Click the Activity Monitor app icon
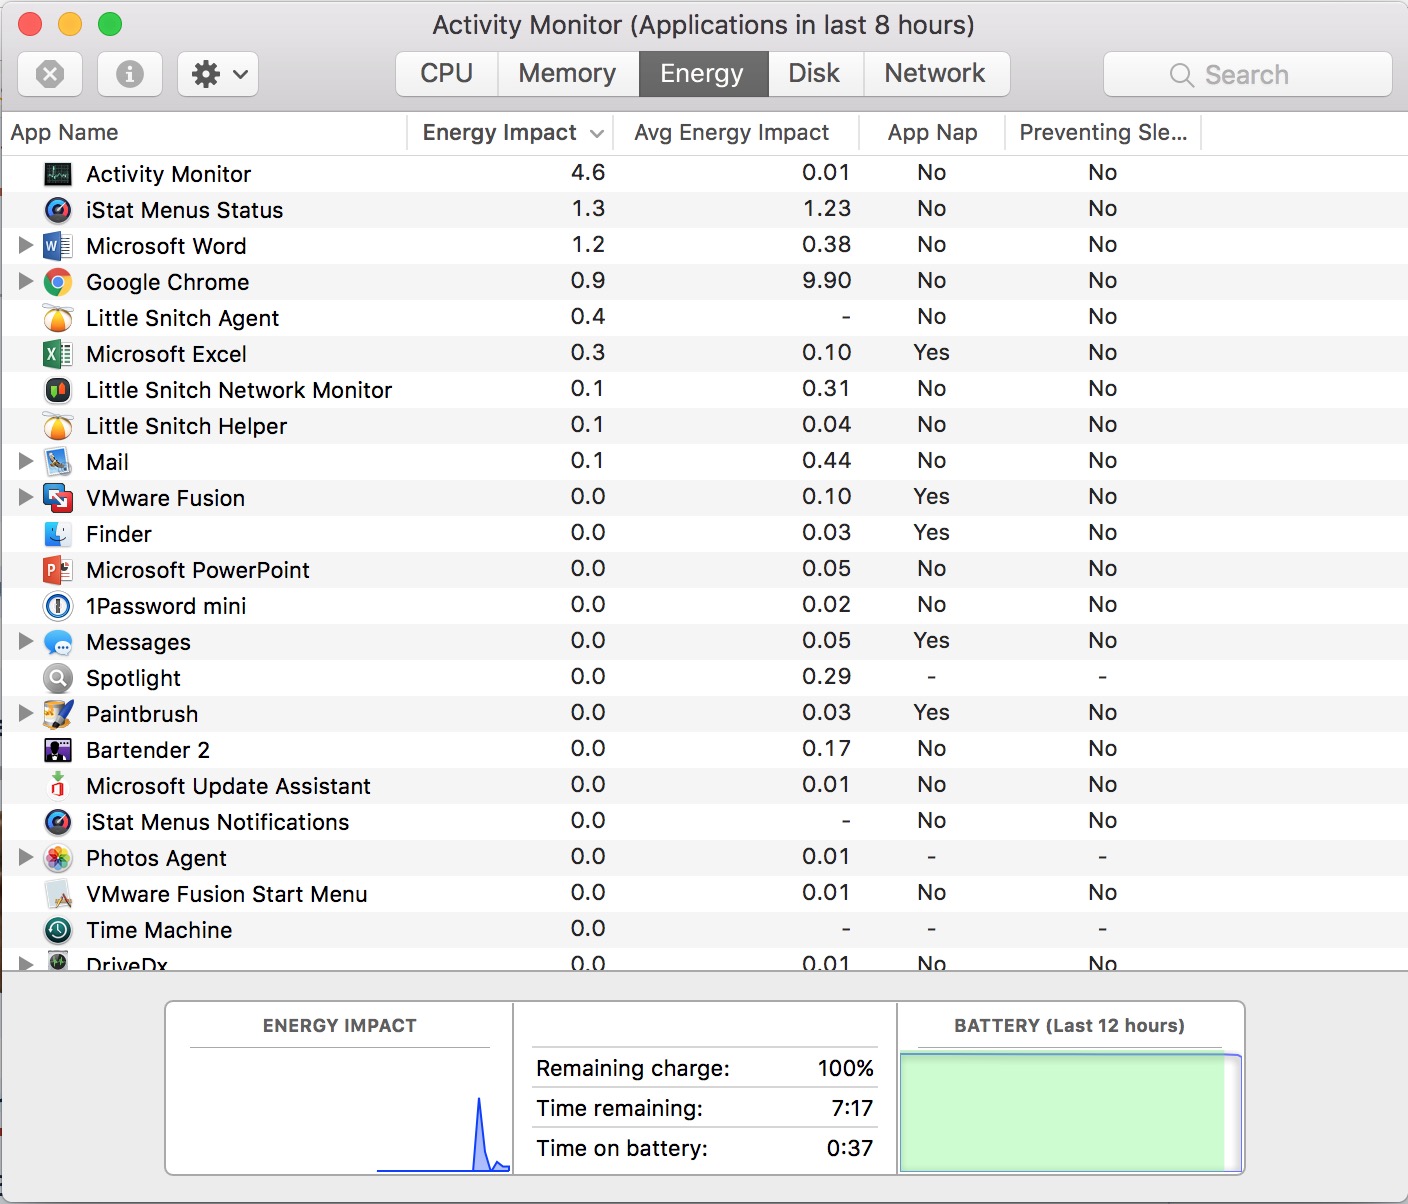 point(58,174)
